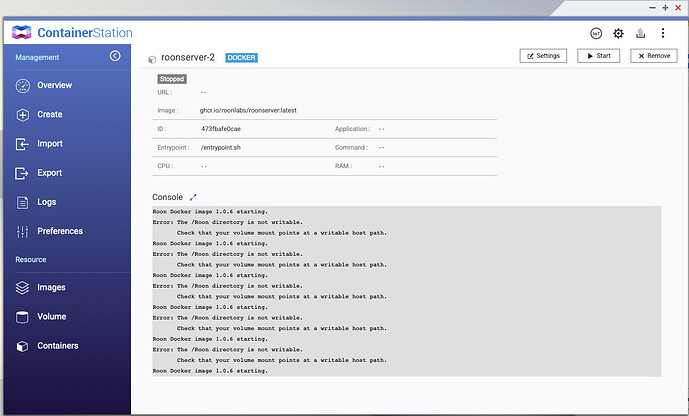
Task: Remove the roonserver-2 container
Action: tap(654, 56)
